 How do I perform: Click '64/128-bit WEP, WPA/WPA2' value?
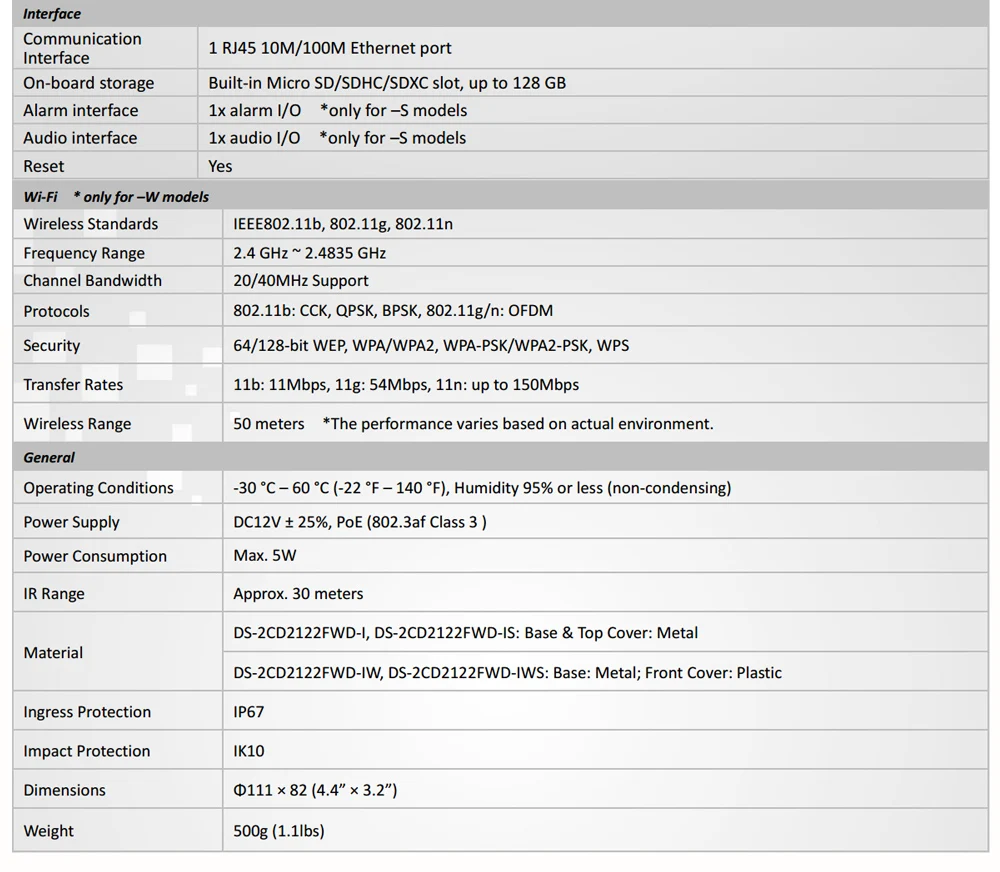[431, 346]
